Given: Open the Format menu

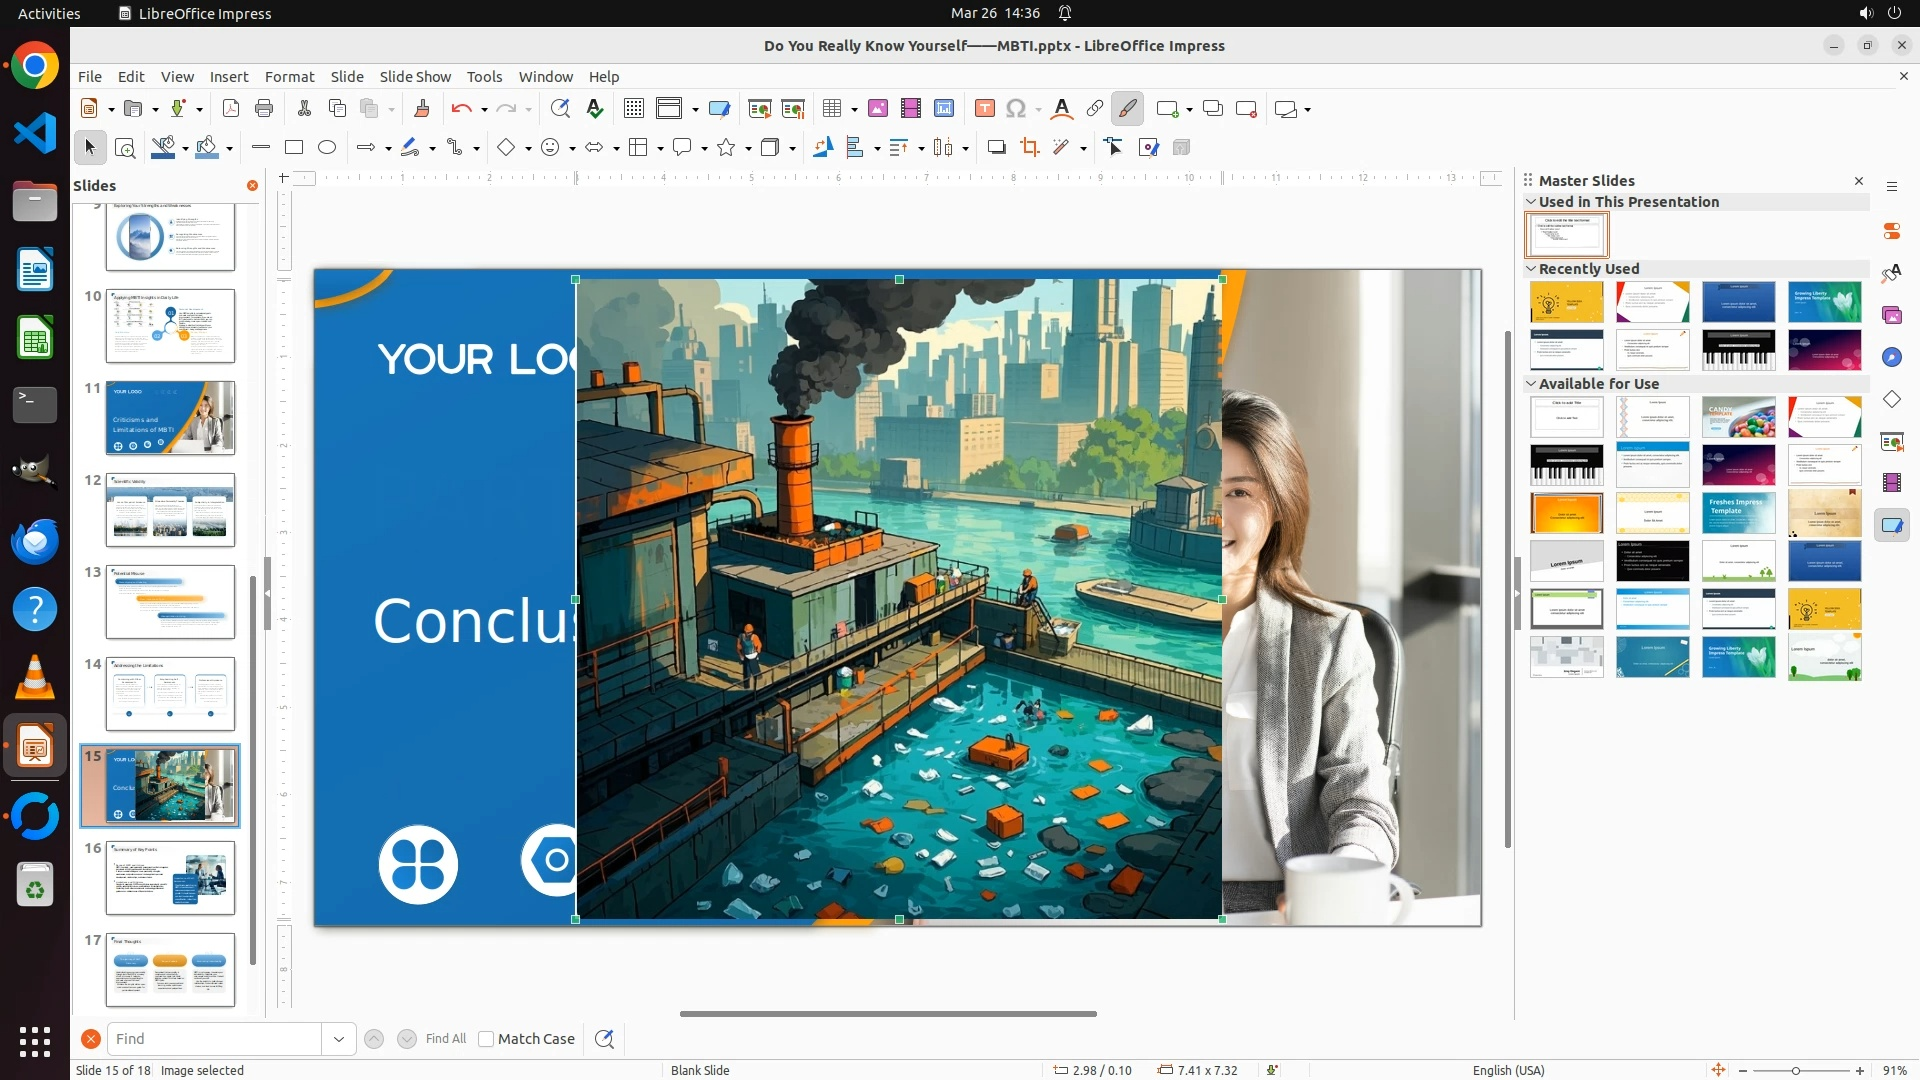Looking at the screenshot, I should pos(289,77).
